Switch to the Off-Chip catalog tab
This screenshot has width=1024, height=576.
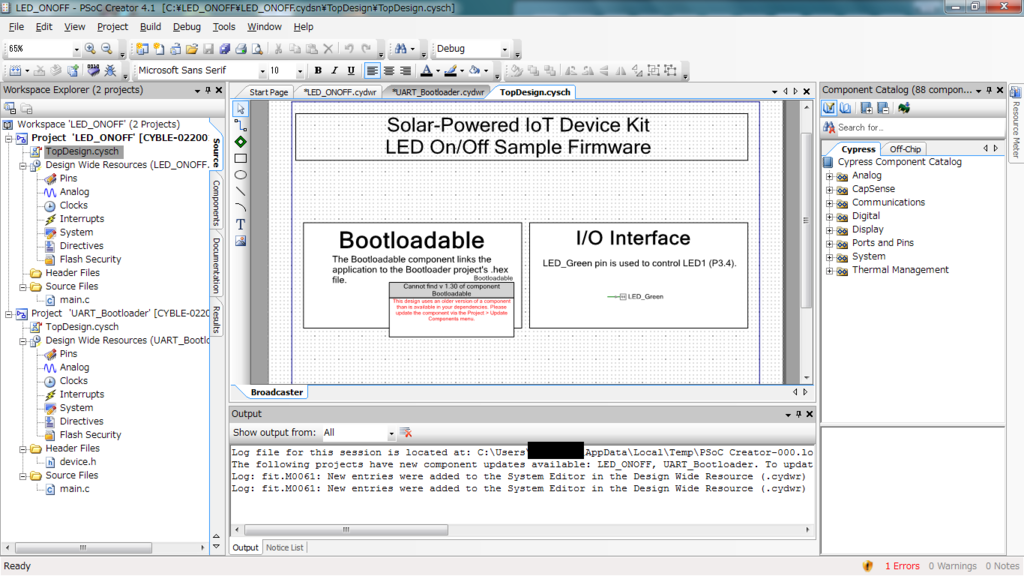click(x=904, y=149)
